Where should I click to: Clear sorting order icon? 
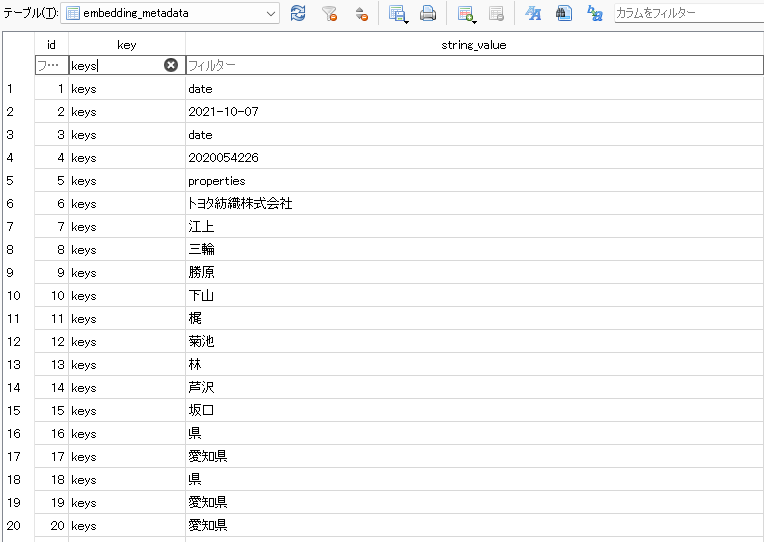(362, 13)
